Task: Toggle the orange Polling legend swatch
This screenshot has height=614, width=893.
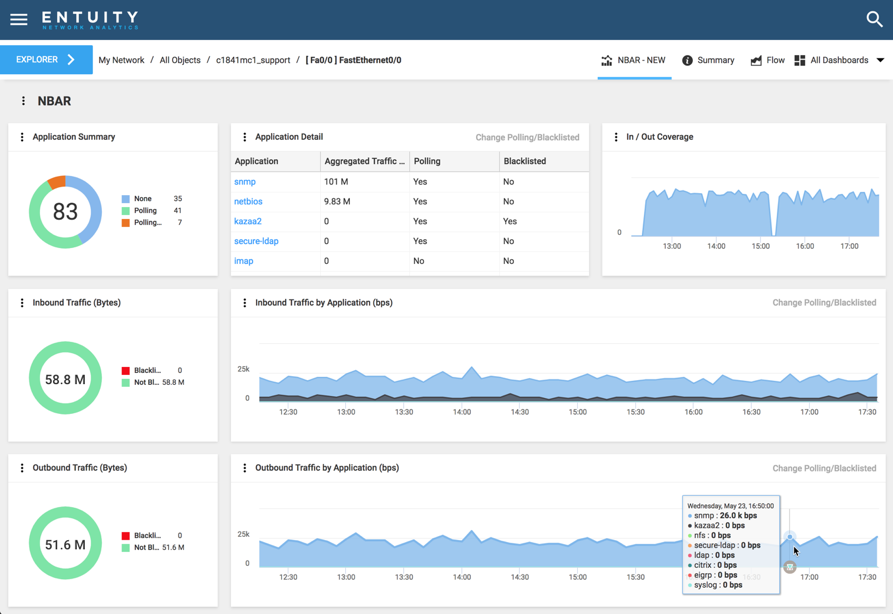Action: tap(126, 223)
